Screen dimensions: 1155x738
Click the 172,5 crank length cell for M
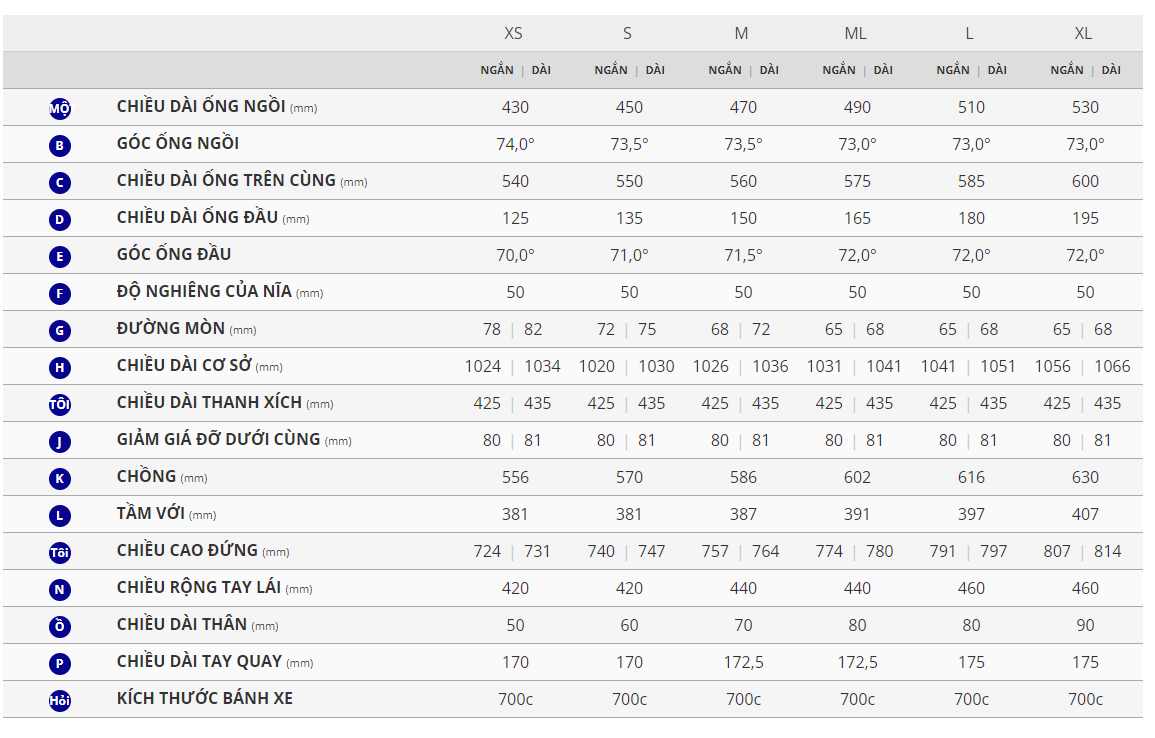[x=743, y=662]
